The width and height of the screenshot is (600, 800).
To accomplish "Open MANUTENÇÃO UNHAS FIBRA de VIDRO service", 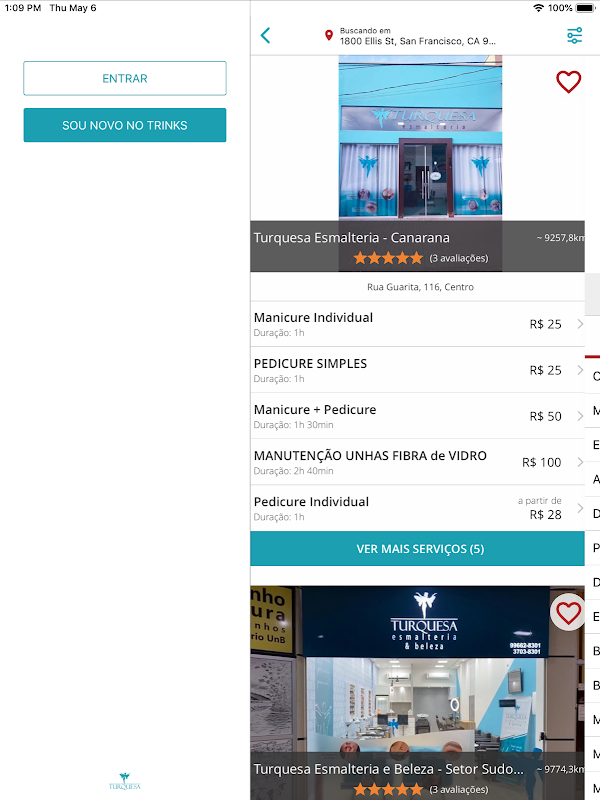I will pyautogui.click(x=417, y=462).
